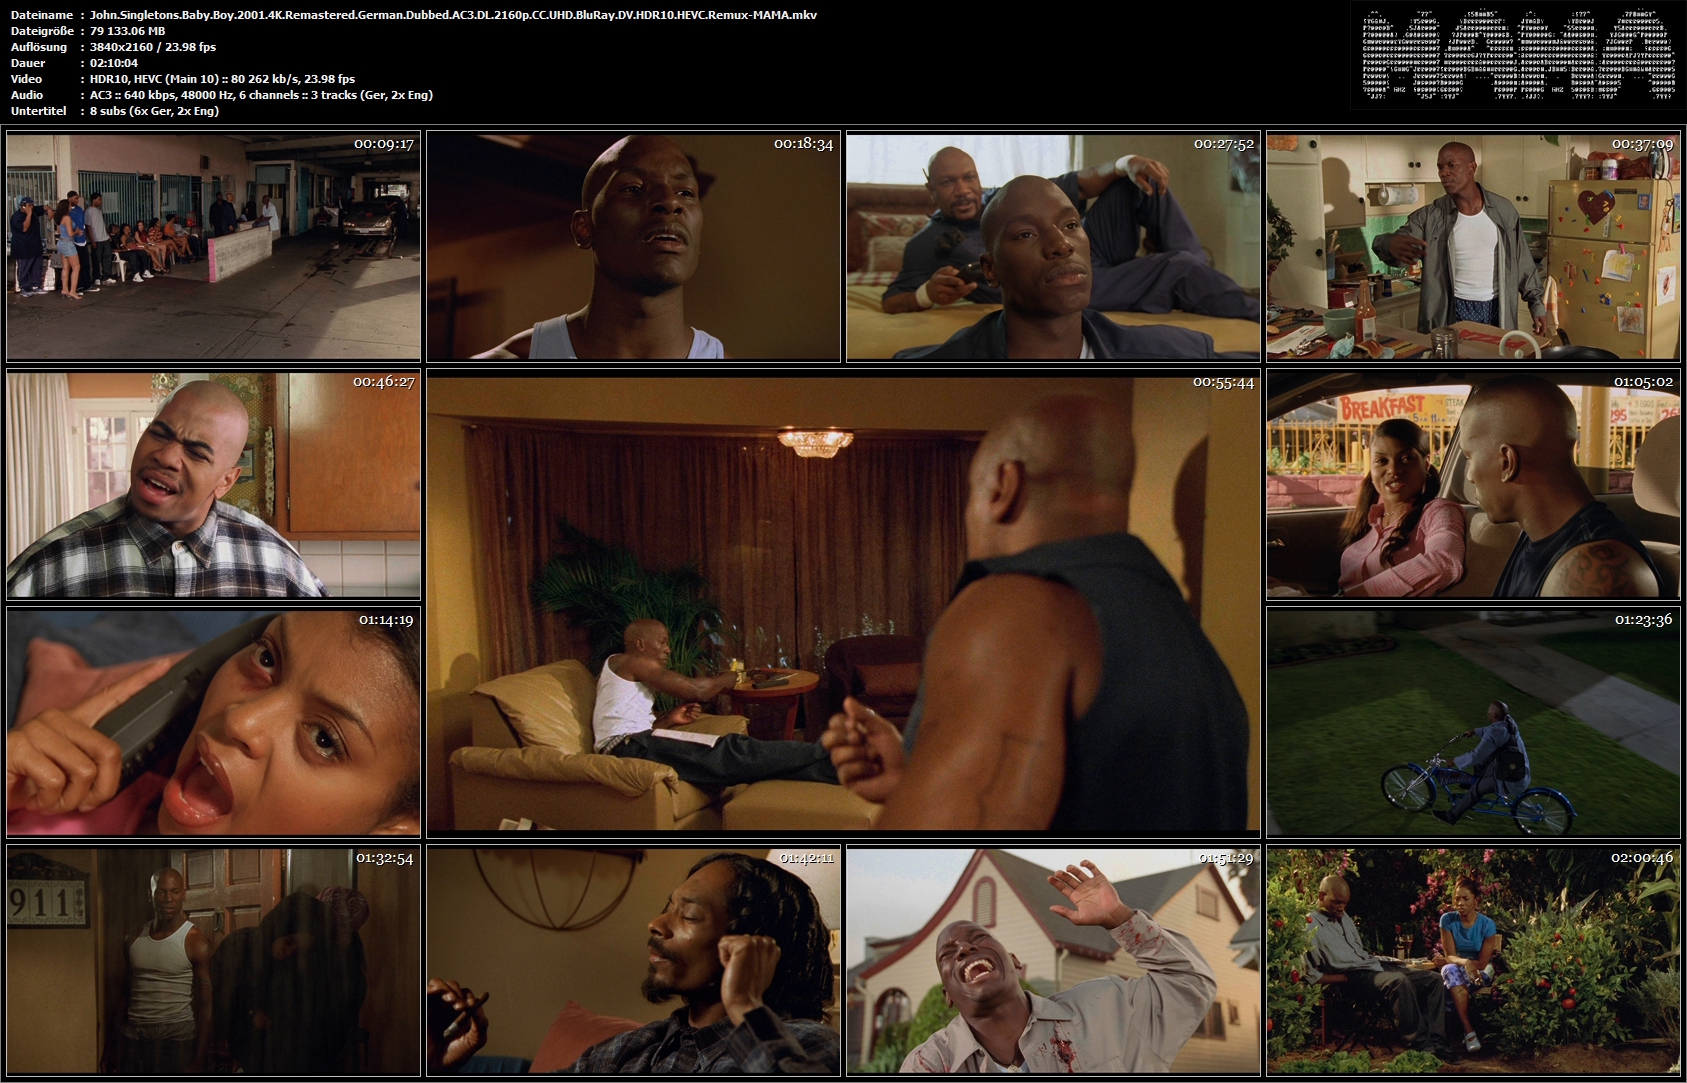Viewport: 1687px width, 1083px height.
Task: Click the Dauer label
Action: coord(28,63)
